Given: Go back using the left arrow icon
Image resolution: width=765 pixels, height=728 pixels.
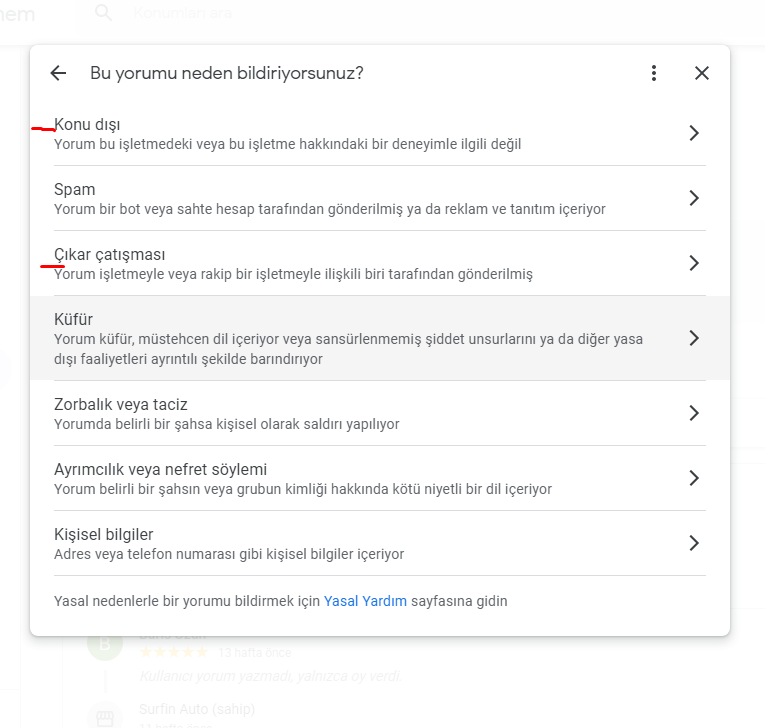Looking at the screenshot, I should pyautogui.click(x=58, y=73).
